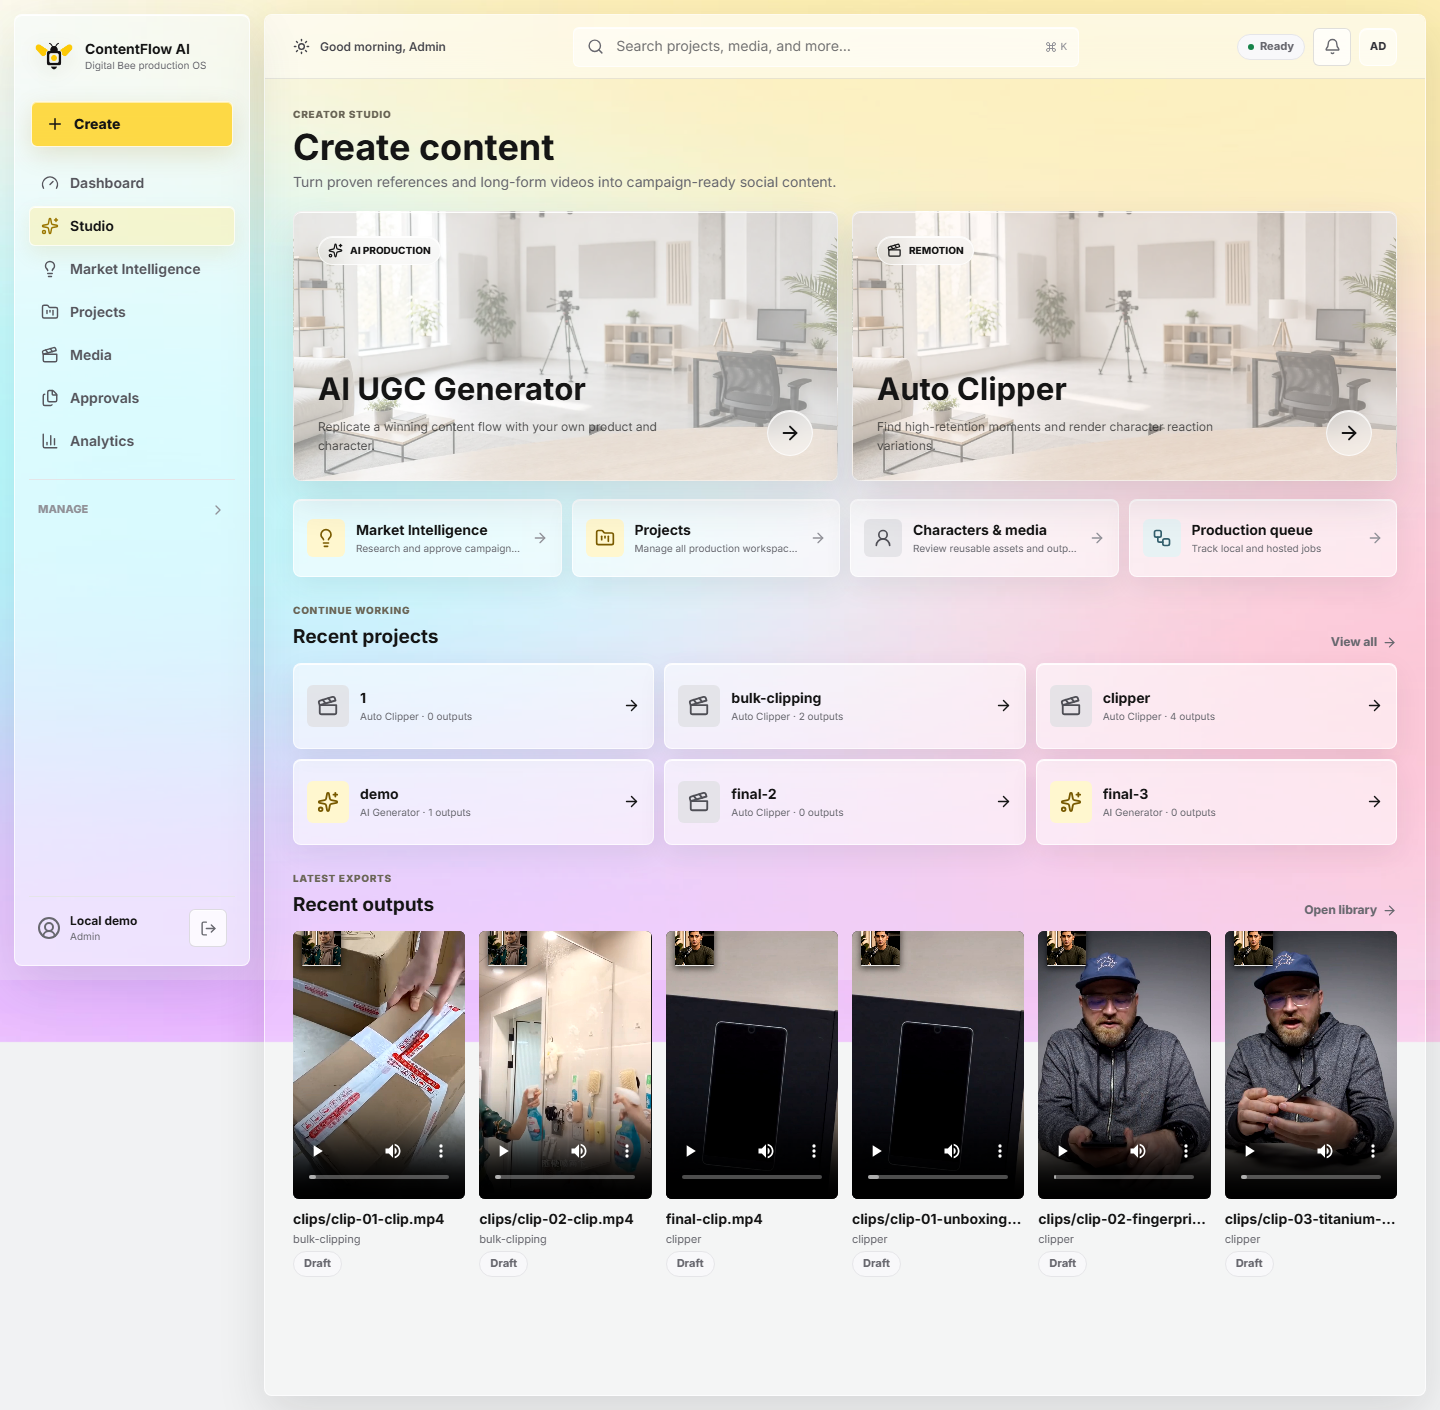
Task: Mute the clip-02-fingerprint video
Action: click(1138, 1151)
